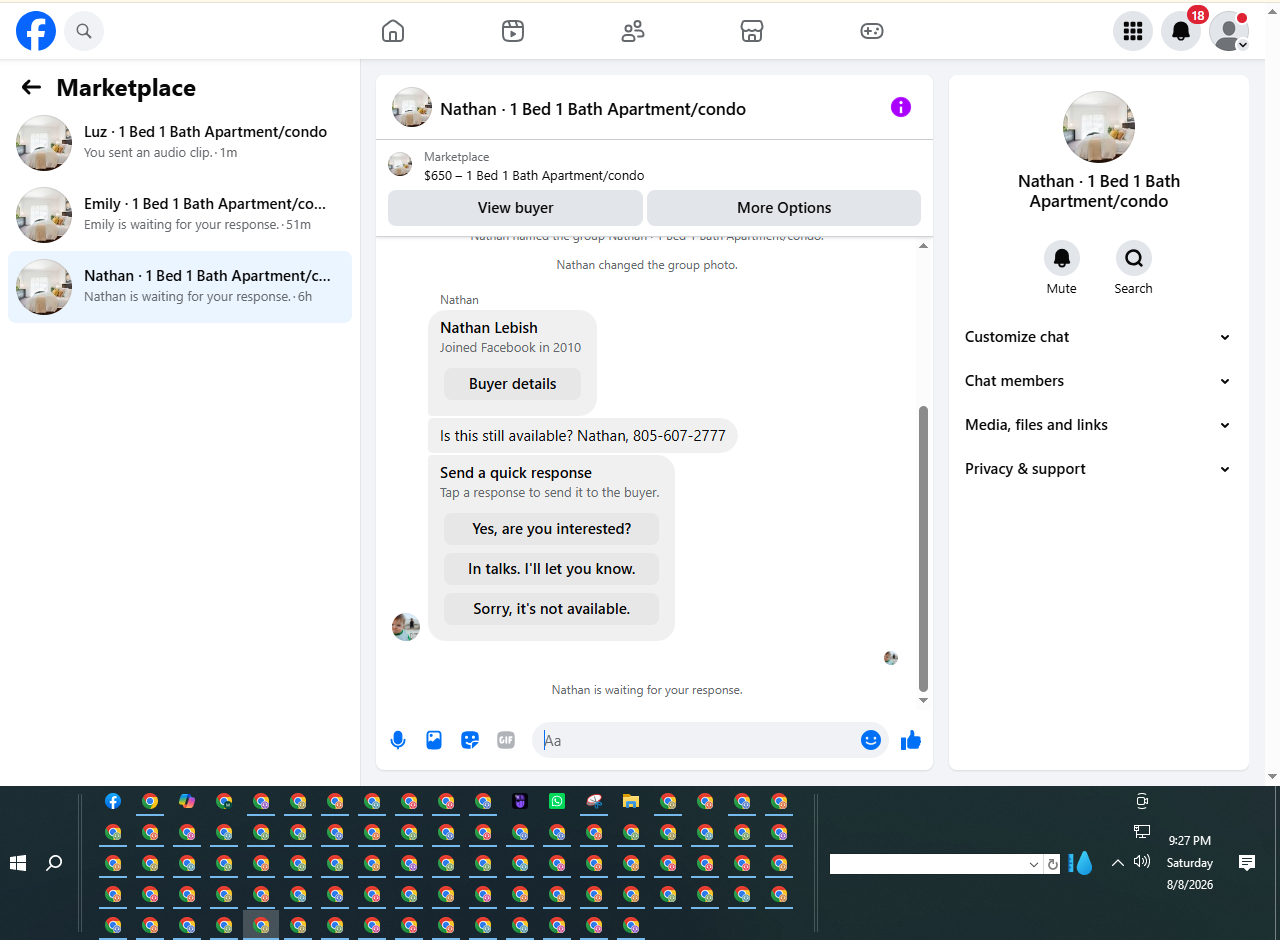The image size is (1280, 940).
Task: Open the purple conversation information icon
Action: pyautogui.click(x=901, y=107)
